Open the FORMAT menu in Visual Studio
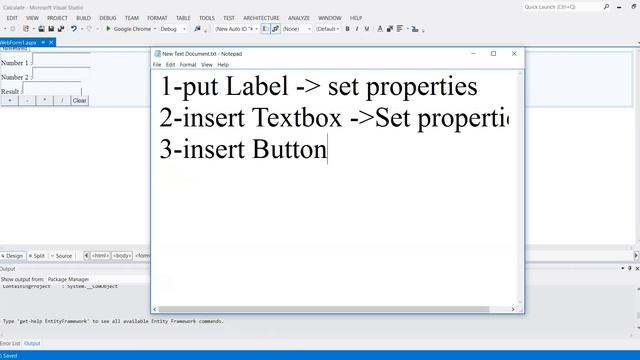Viewport: 640px width, 360px height. click(x=157, y=18)
